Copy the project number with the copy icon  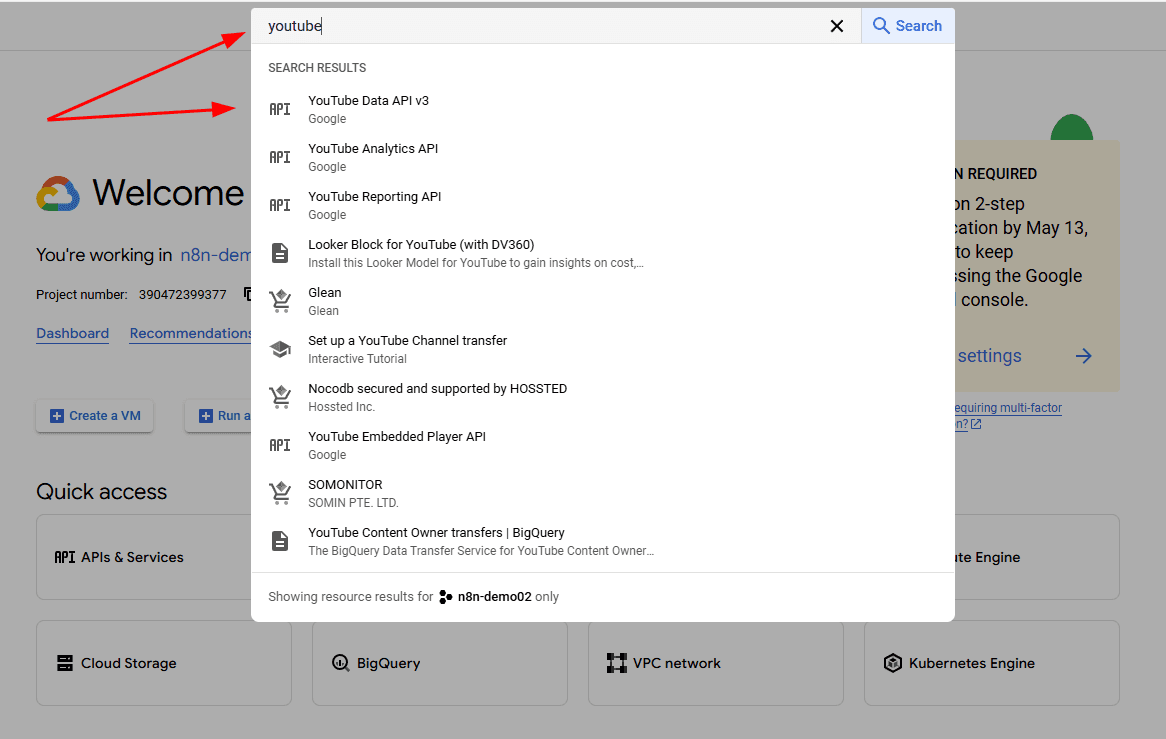tap(248, 294)
